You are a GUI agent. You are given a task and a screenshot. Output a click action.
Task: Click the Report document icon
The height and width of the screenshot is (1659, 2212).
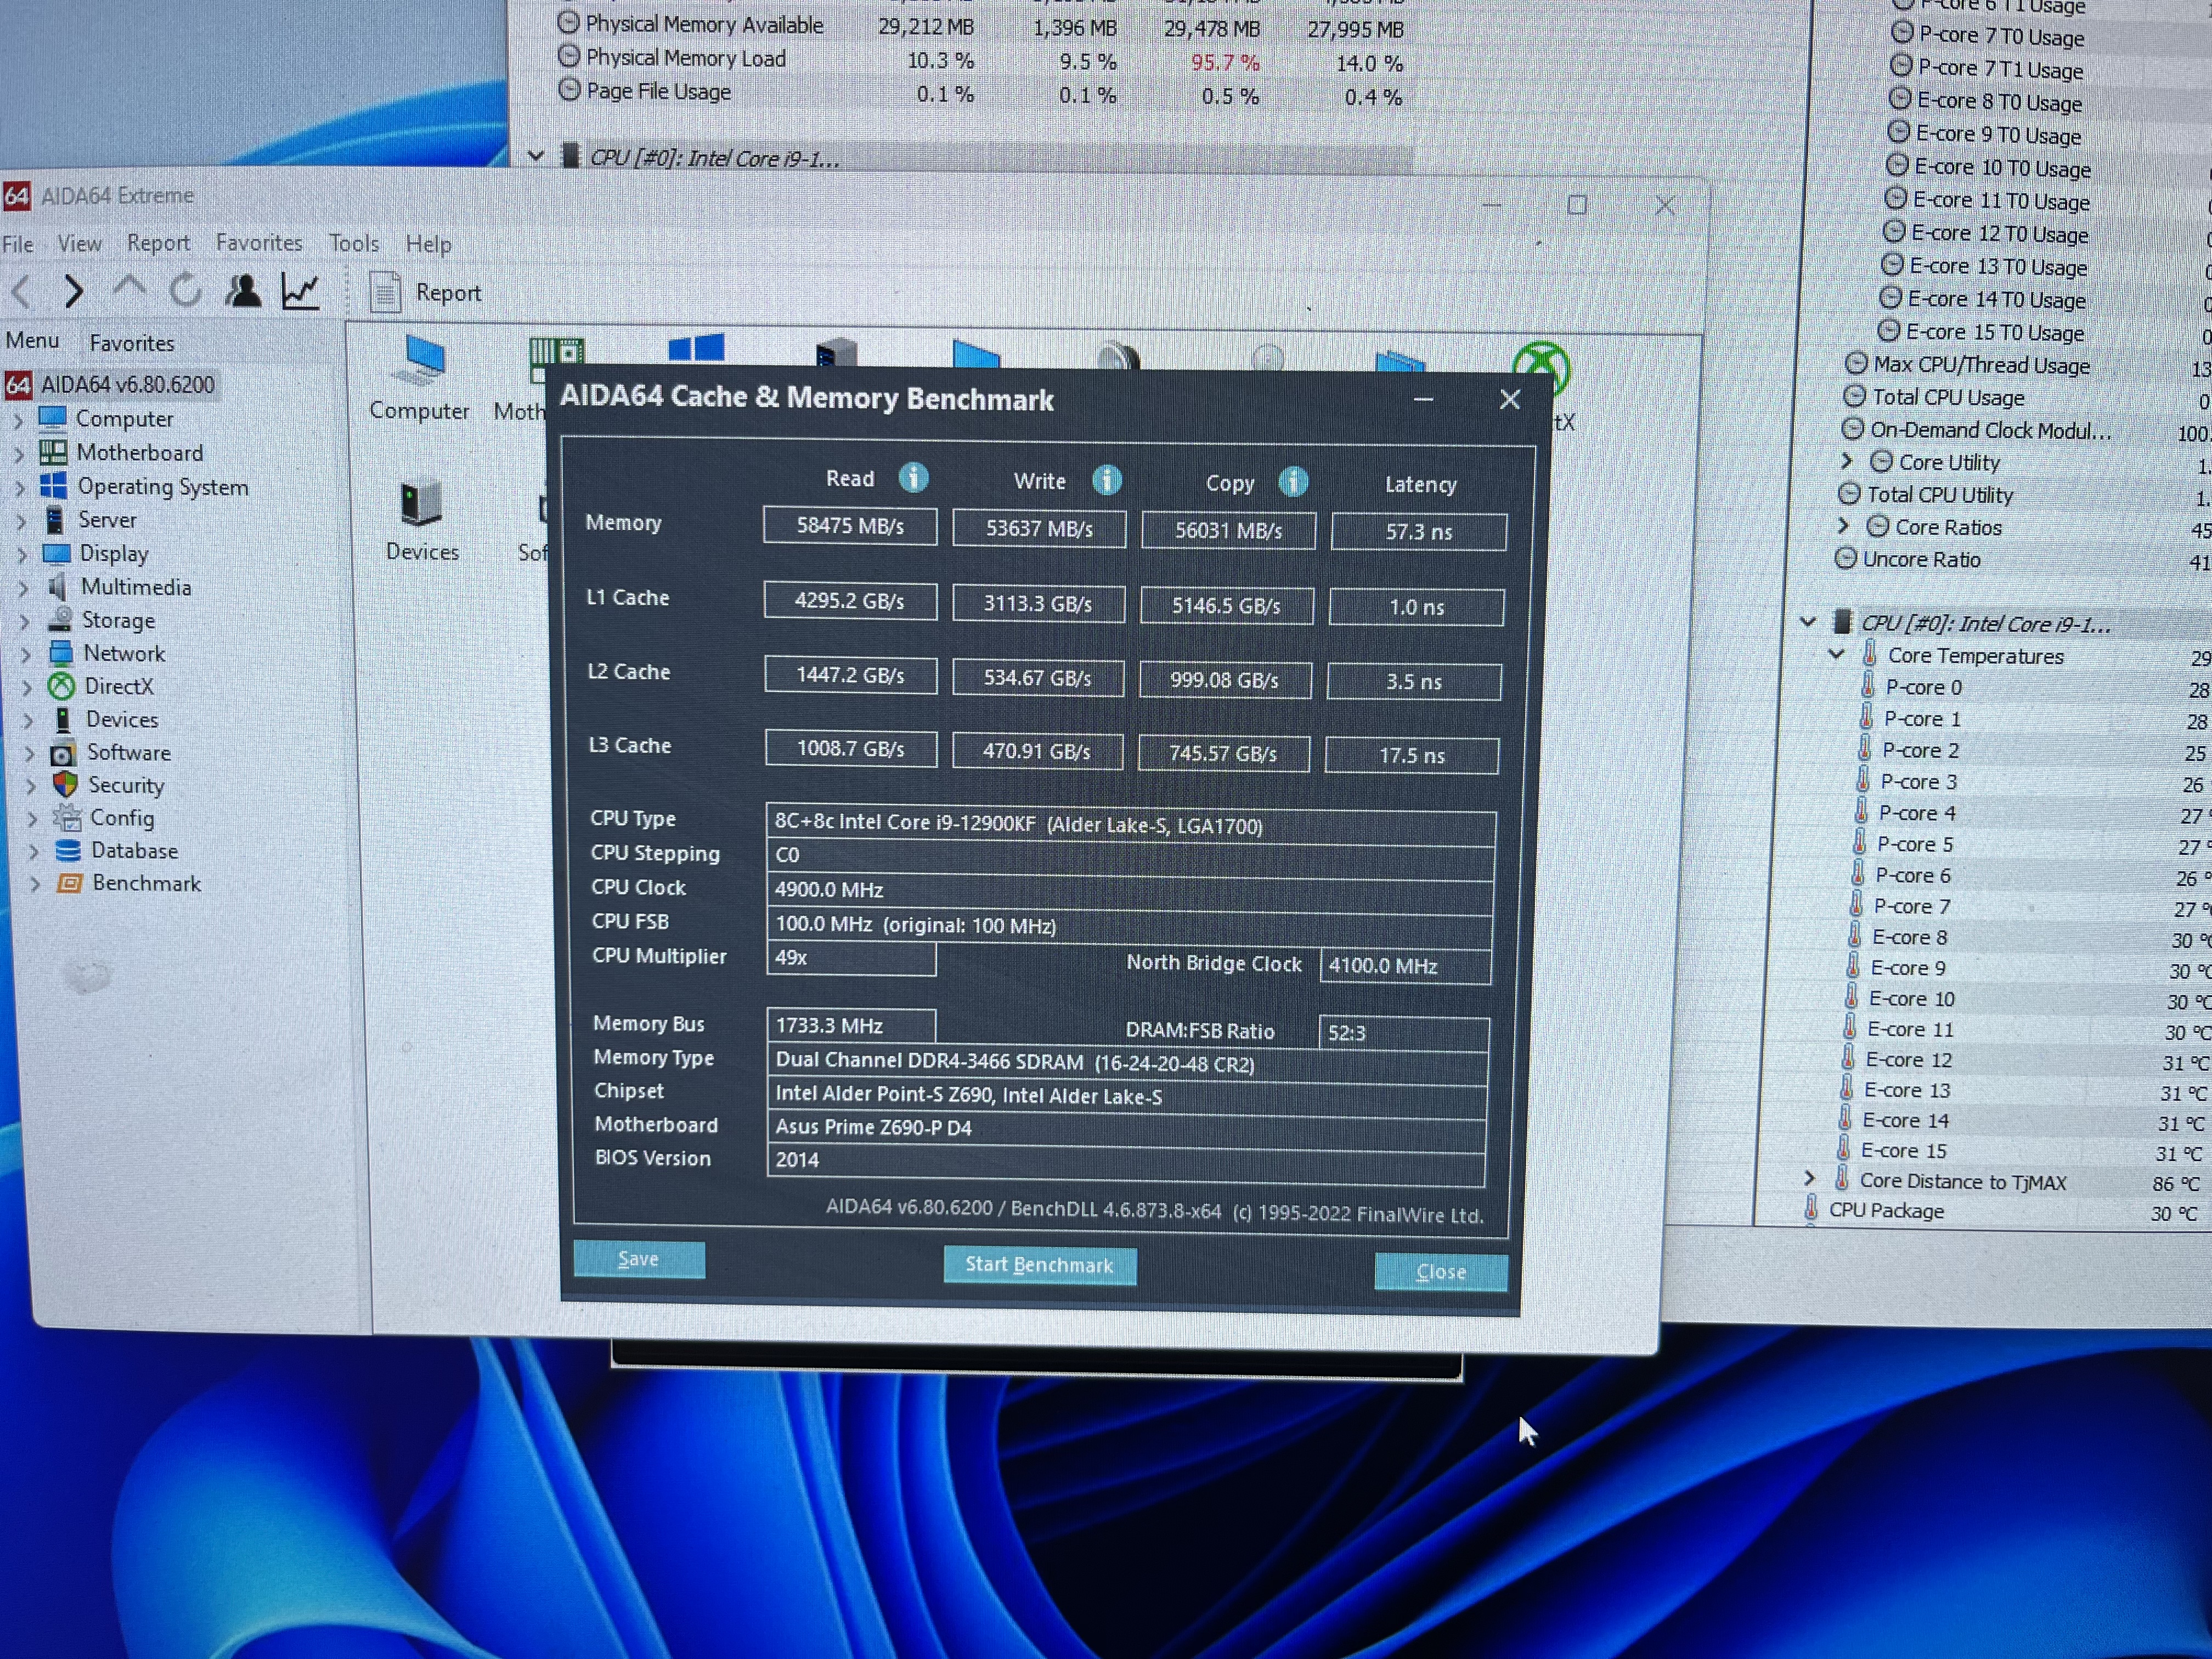(386, 292)
